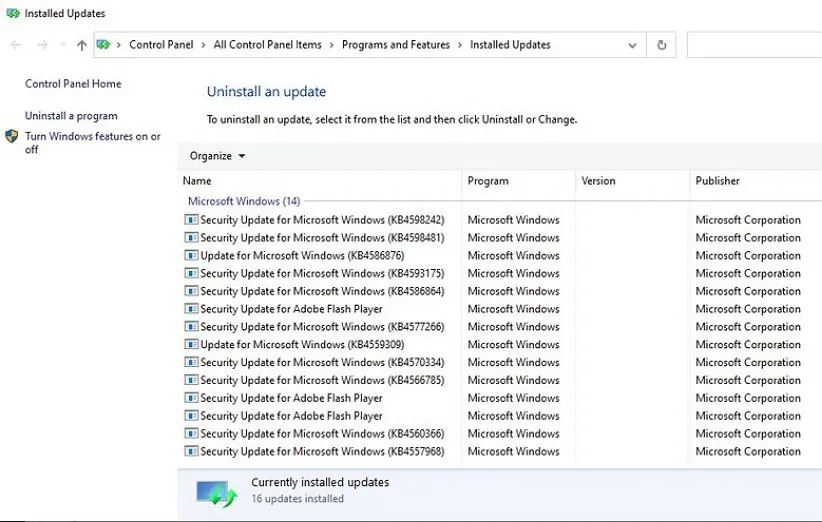822x522 pixels.
Task: Click the search input field
Action: (x=754, y=45)
